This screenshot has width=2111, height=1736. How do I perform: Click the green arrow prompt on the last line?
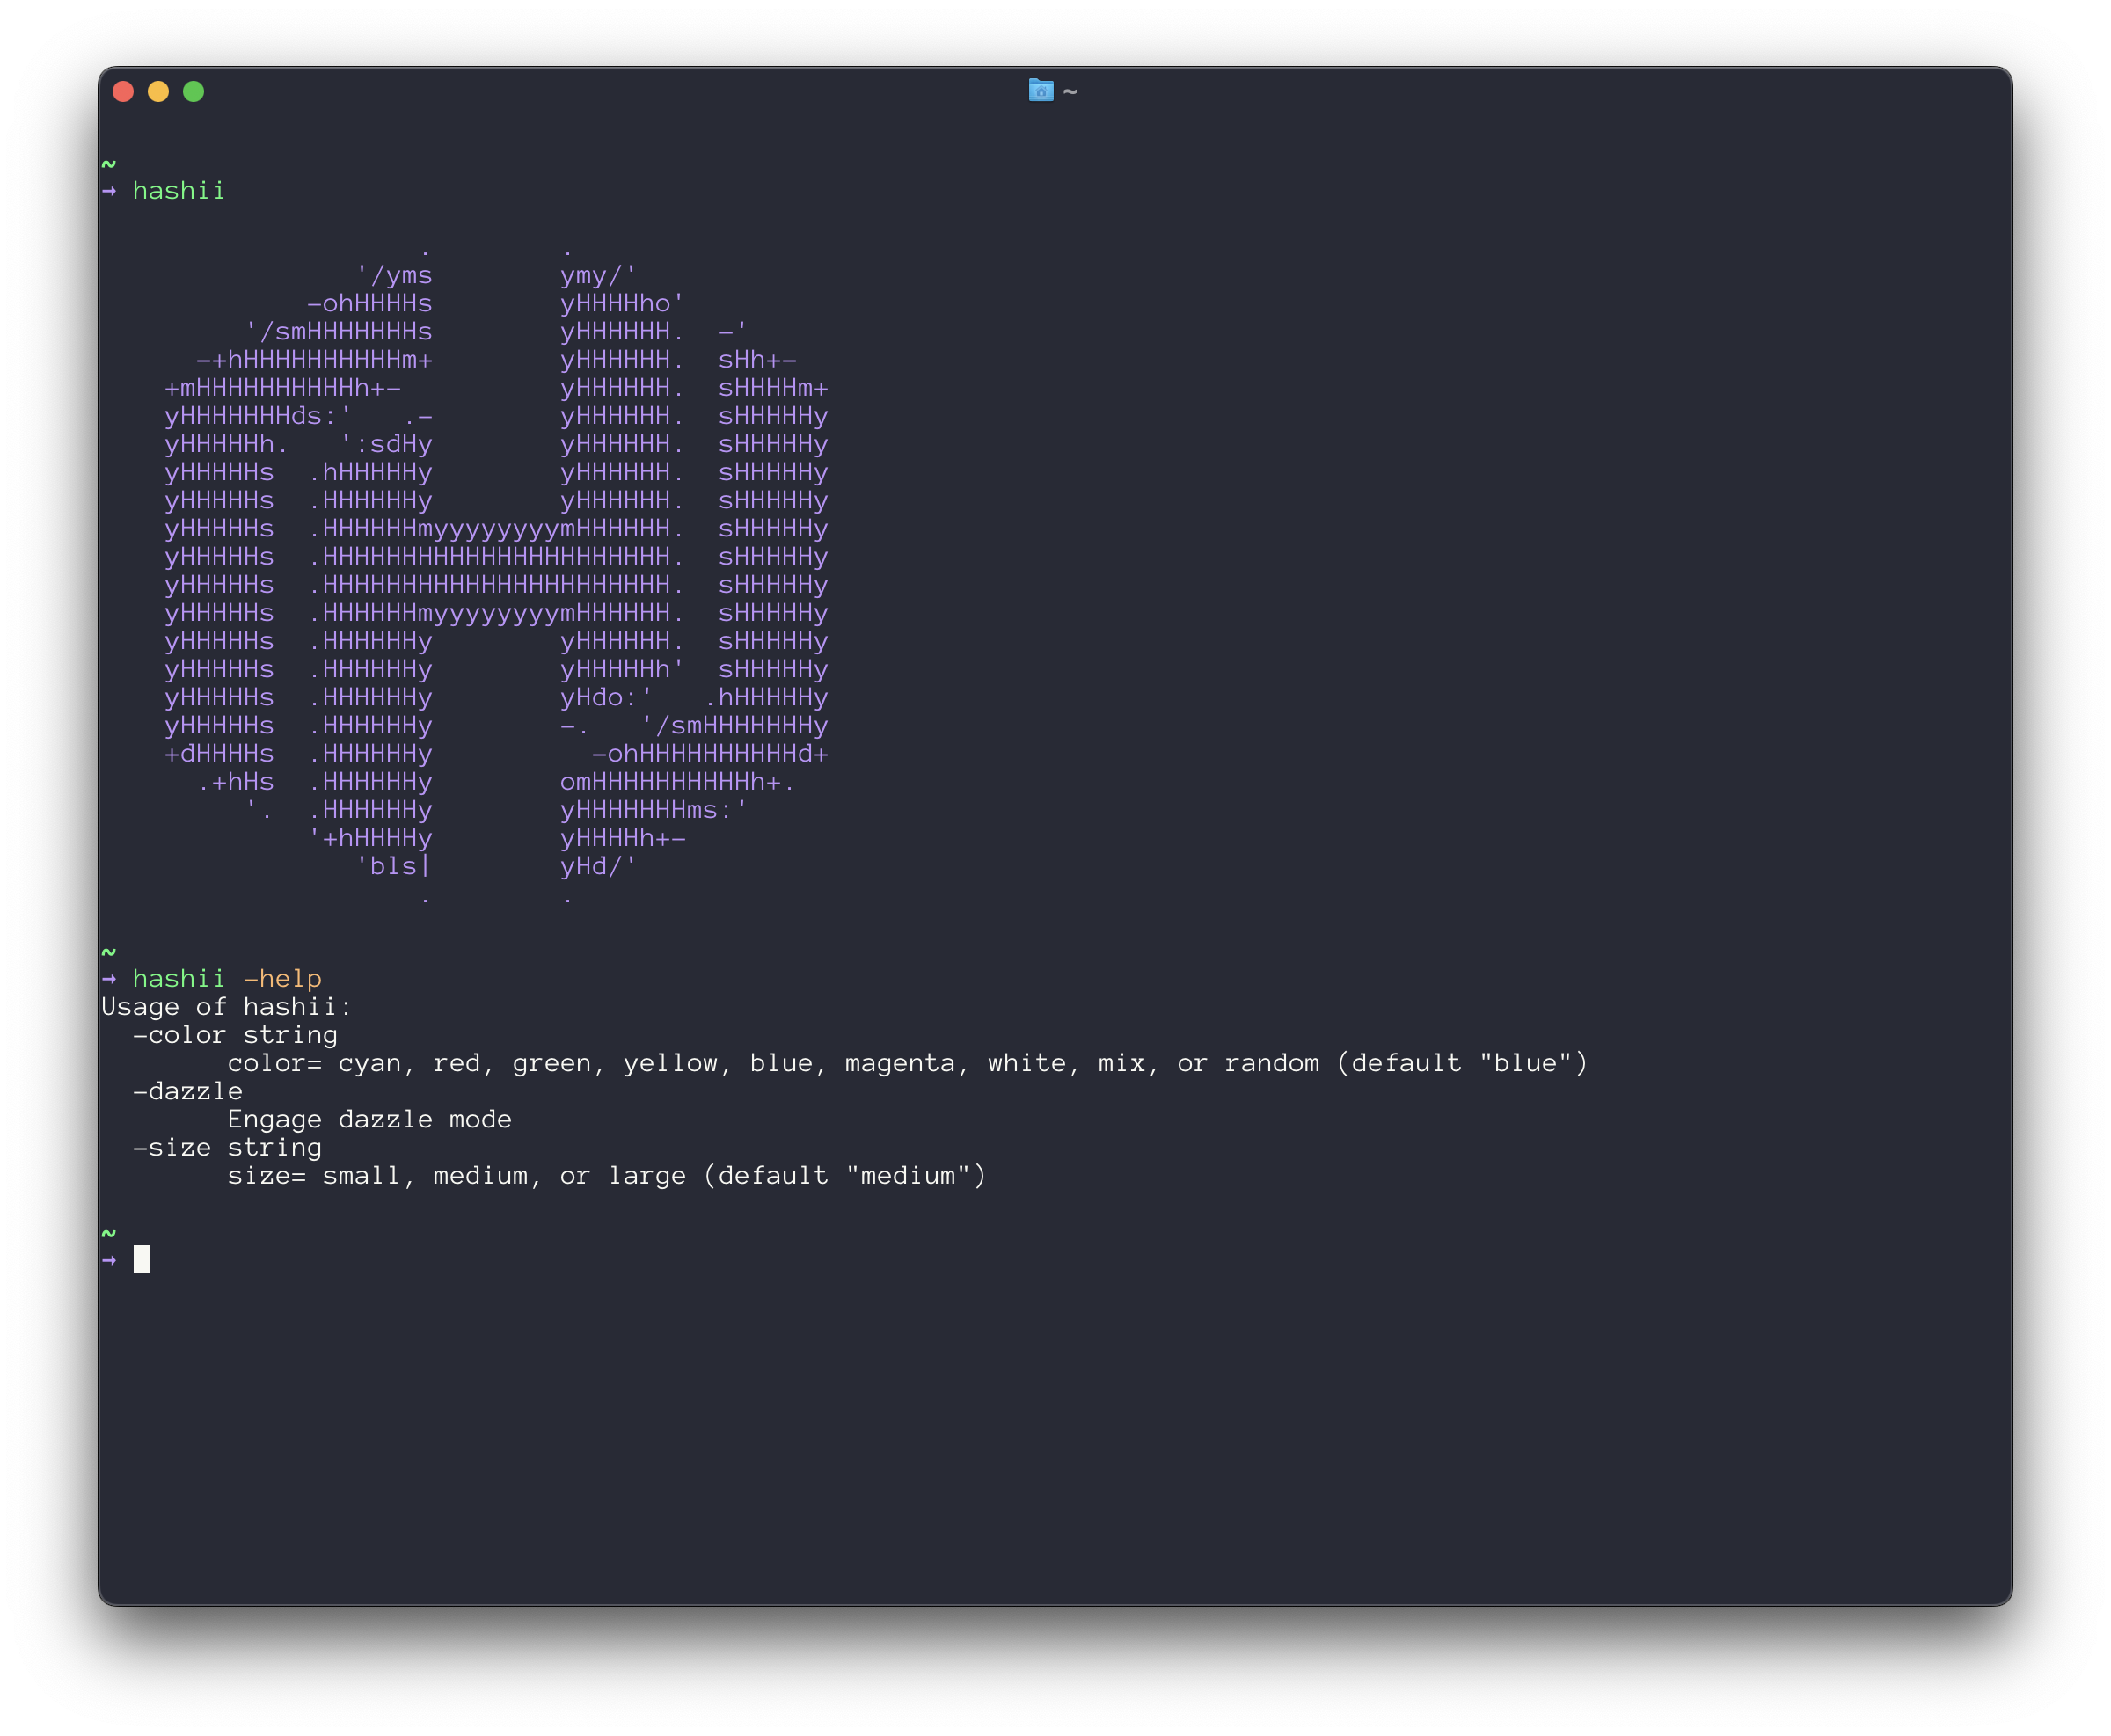pos(110,1261)
